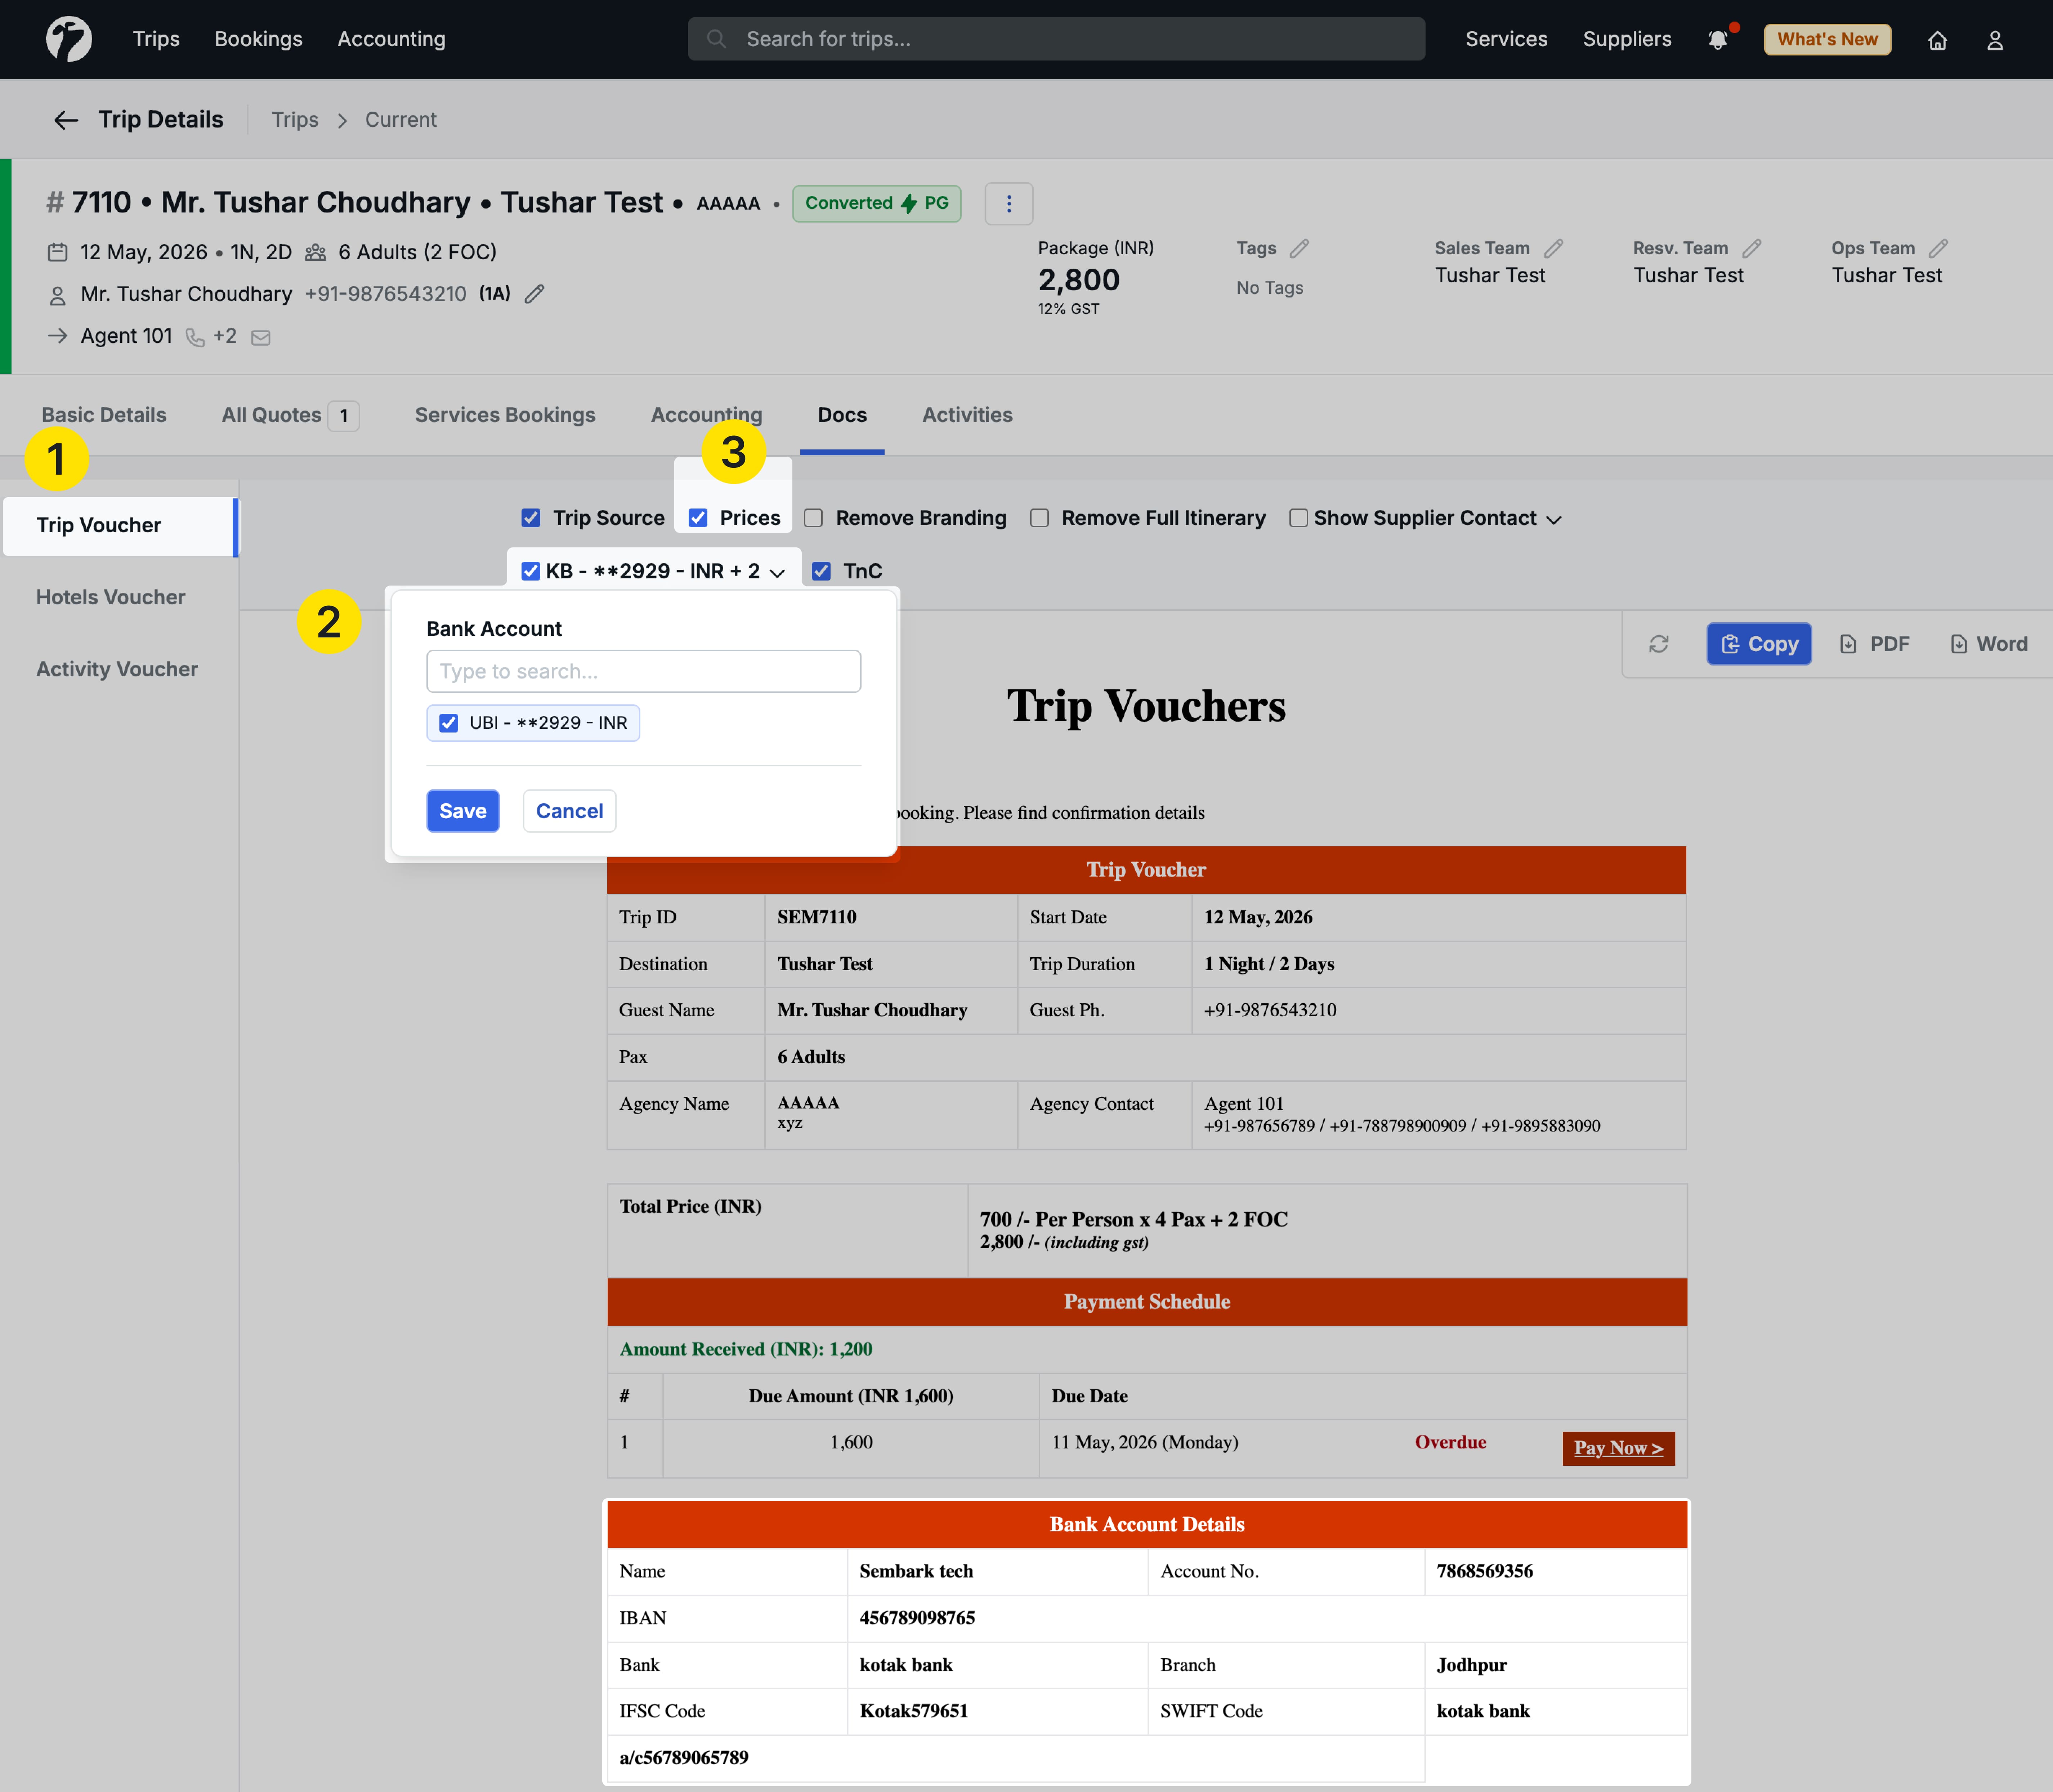The width and height of the screenshot is (2053, 1792).
Task: Open Suppliers in the top navigation
Action: coord(1627,39)
